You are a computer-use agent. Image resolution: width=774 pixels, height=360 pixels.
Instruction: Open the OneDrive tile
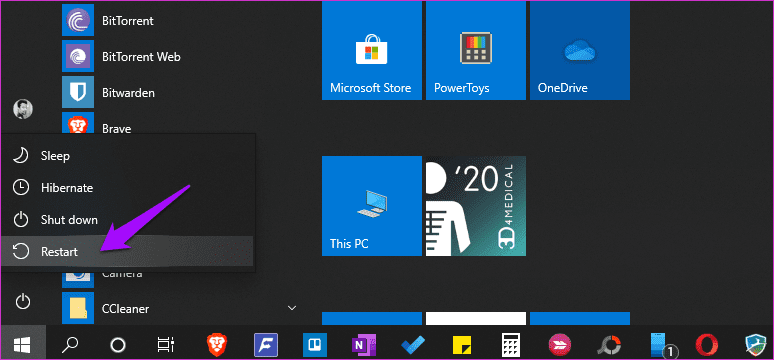tap(580, 50)
